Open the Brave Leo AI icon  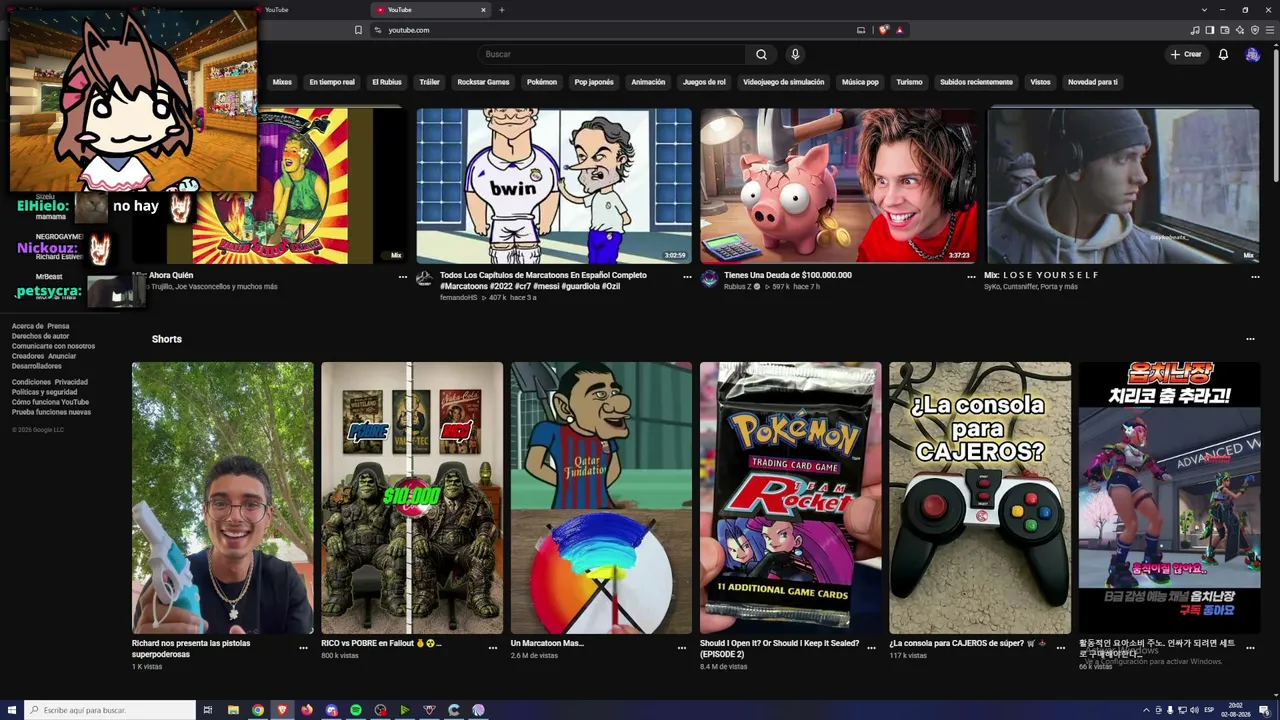(1240, 30)
